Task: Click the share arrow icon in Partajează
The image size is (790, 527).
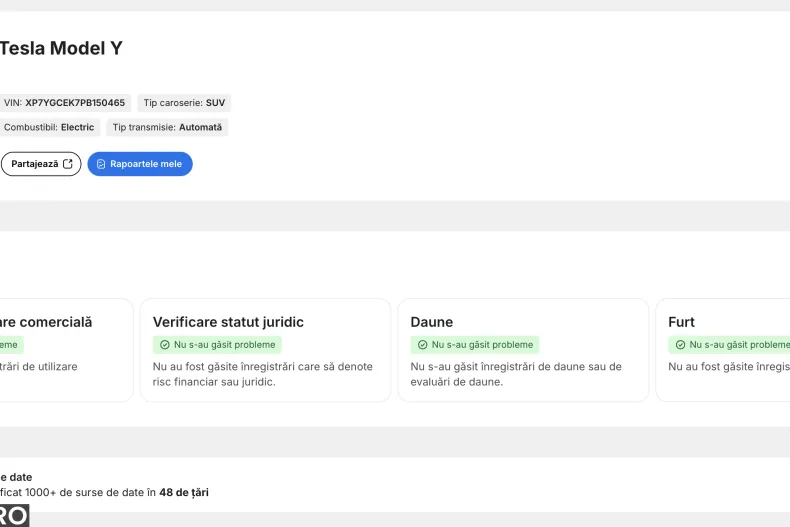Action: click(x=68, y=164)
